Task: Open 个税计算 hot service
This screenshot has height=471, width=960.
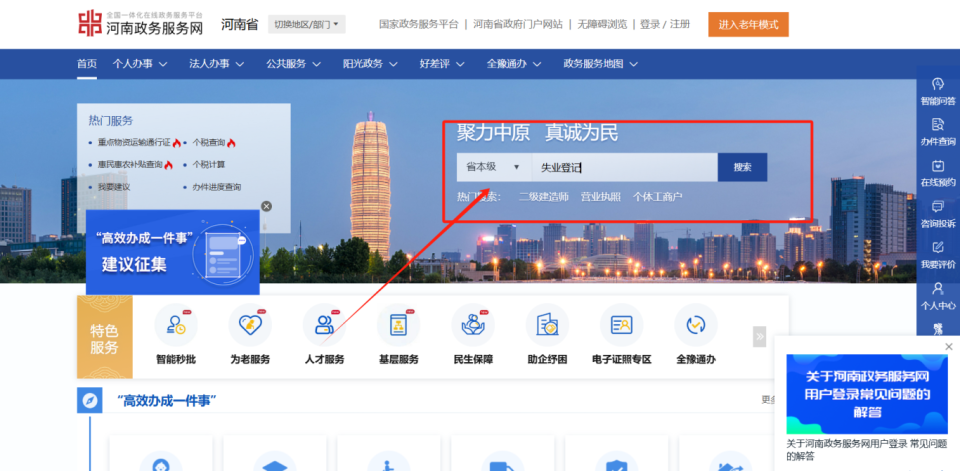Action: pos(209,165)
